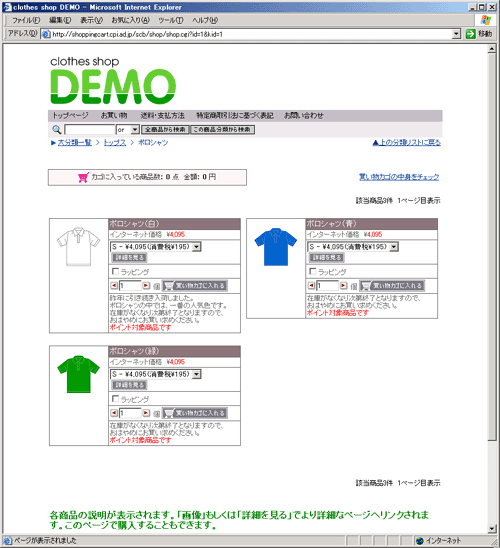Open the green polo shirt image

click(79, 374)
